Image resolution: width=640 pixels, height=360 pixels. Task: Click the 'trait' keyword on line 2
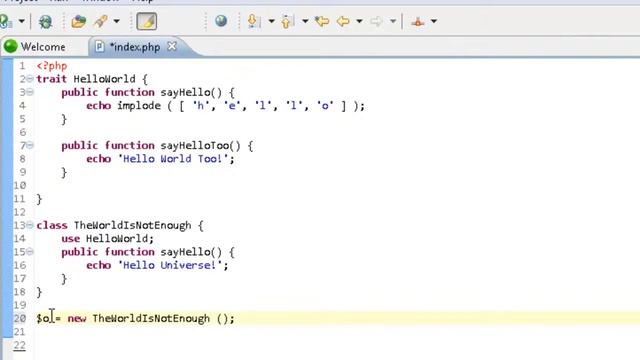pyautogui.click(x=51, y=79)
